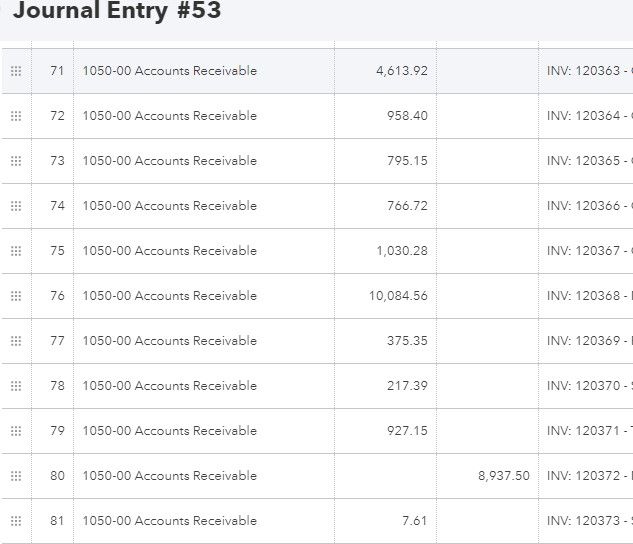
Task: Open the account field on line 80
Action: (170, 476)
